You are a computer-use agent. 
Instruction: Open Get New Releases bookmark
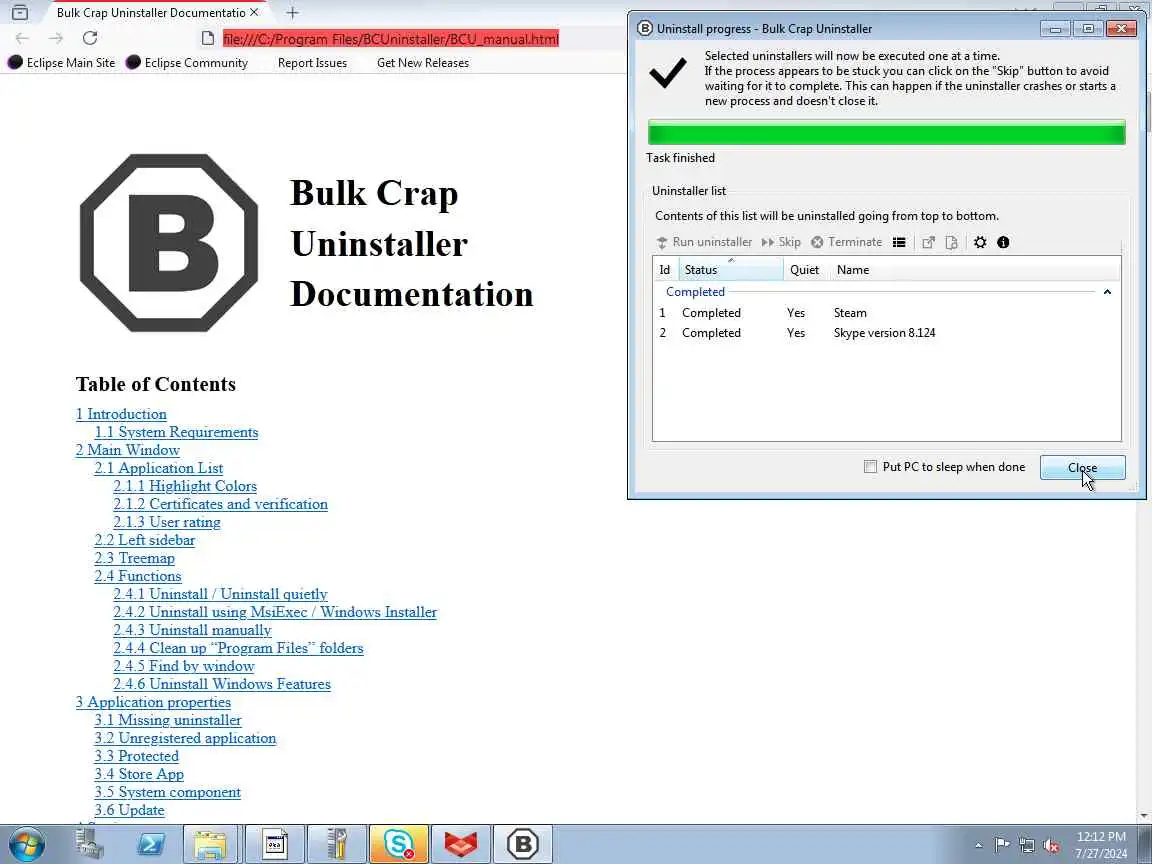point(423,62)
